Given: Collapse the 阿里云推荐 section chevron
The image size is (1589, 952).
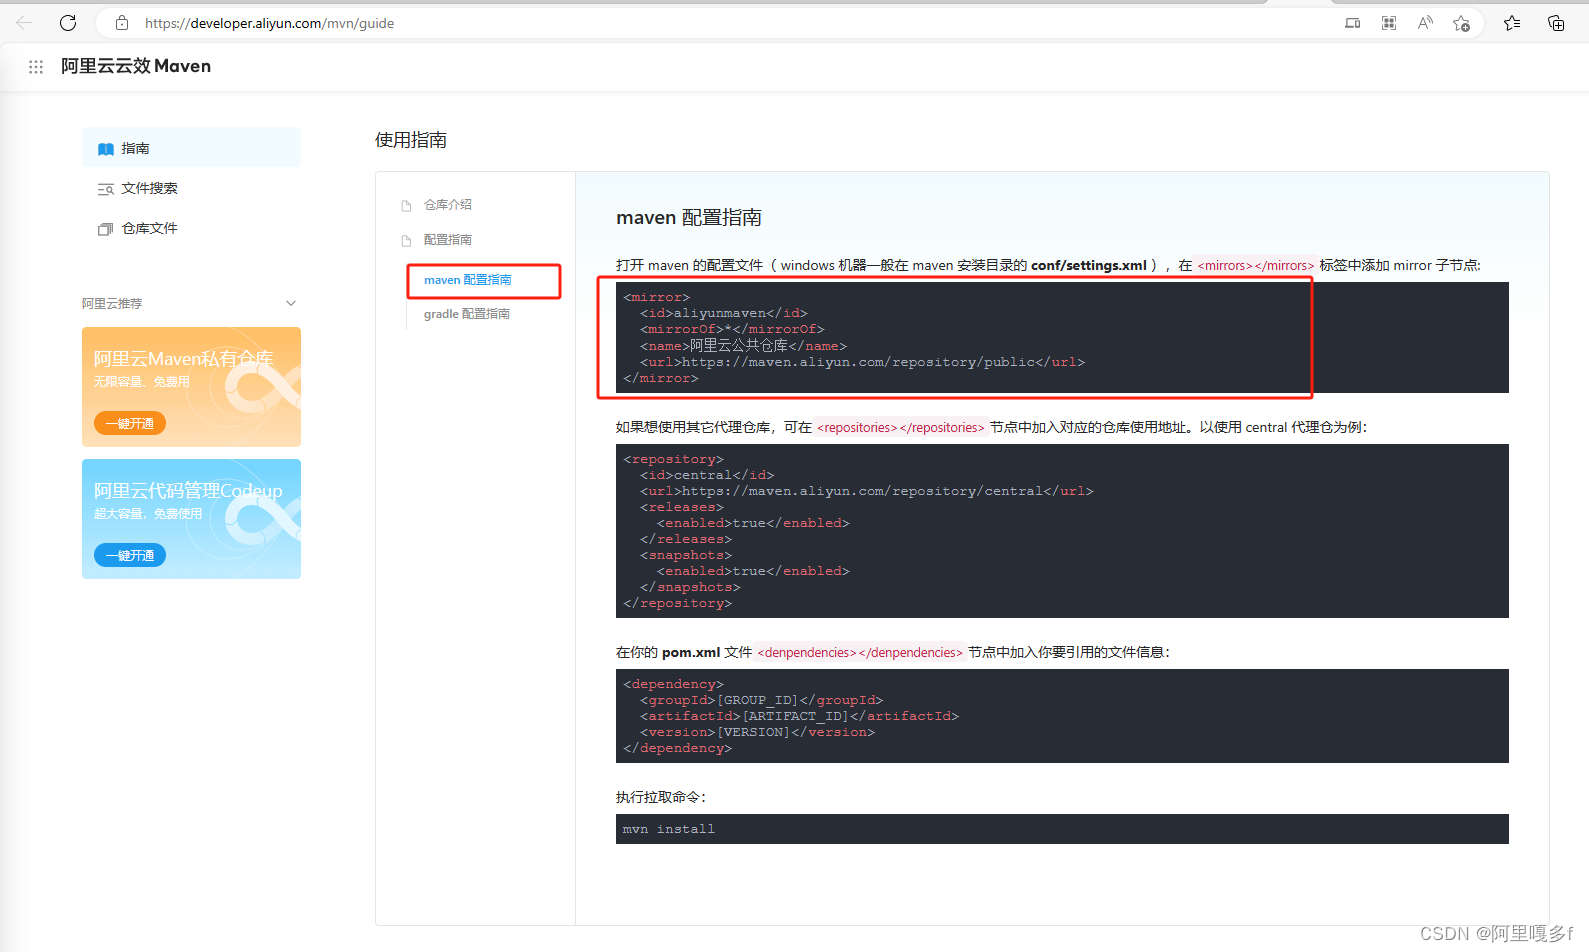Looking at the screenshot, I should 291,303.
